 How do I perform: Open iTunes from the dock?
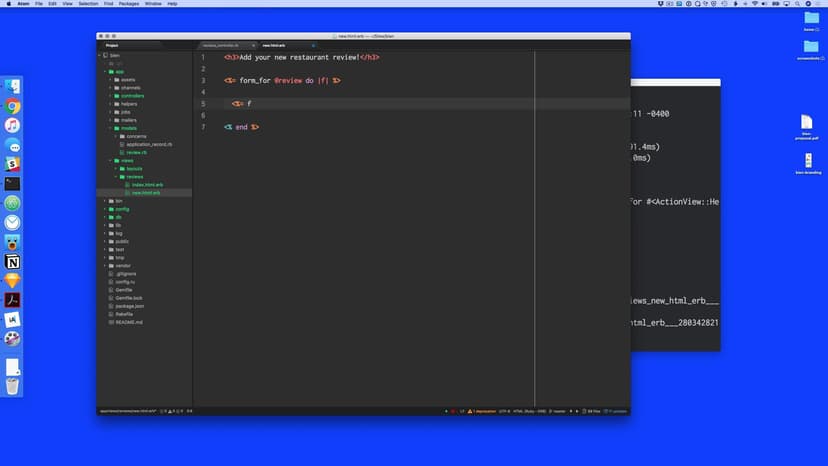[12, 126]
